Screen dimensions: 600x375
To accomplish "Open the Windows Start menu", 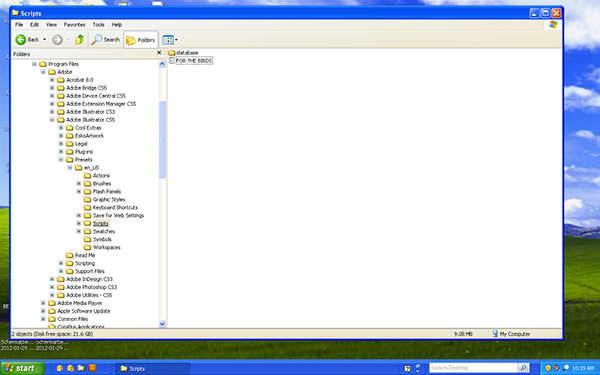I will [x=22, y=368].
